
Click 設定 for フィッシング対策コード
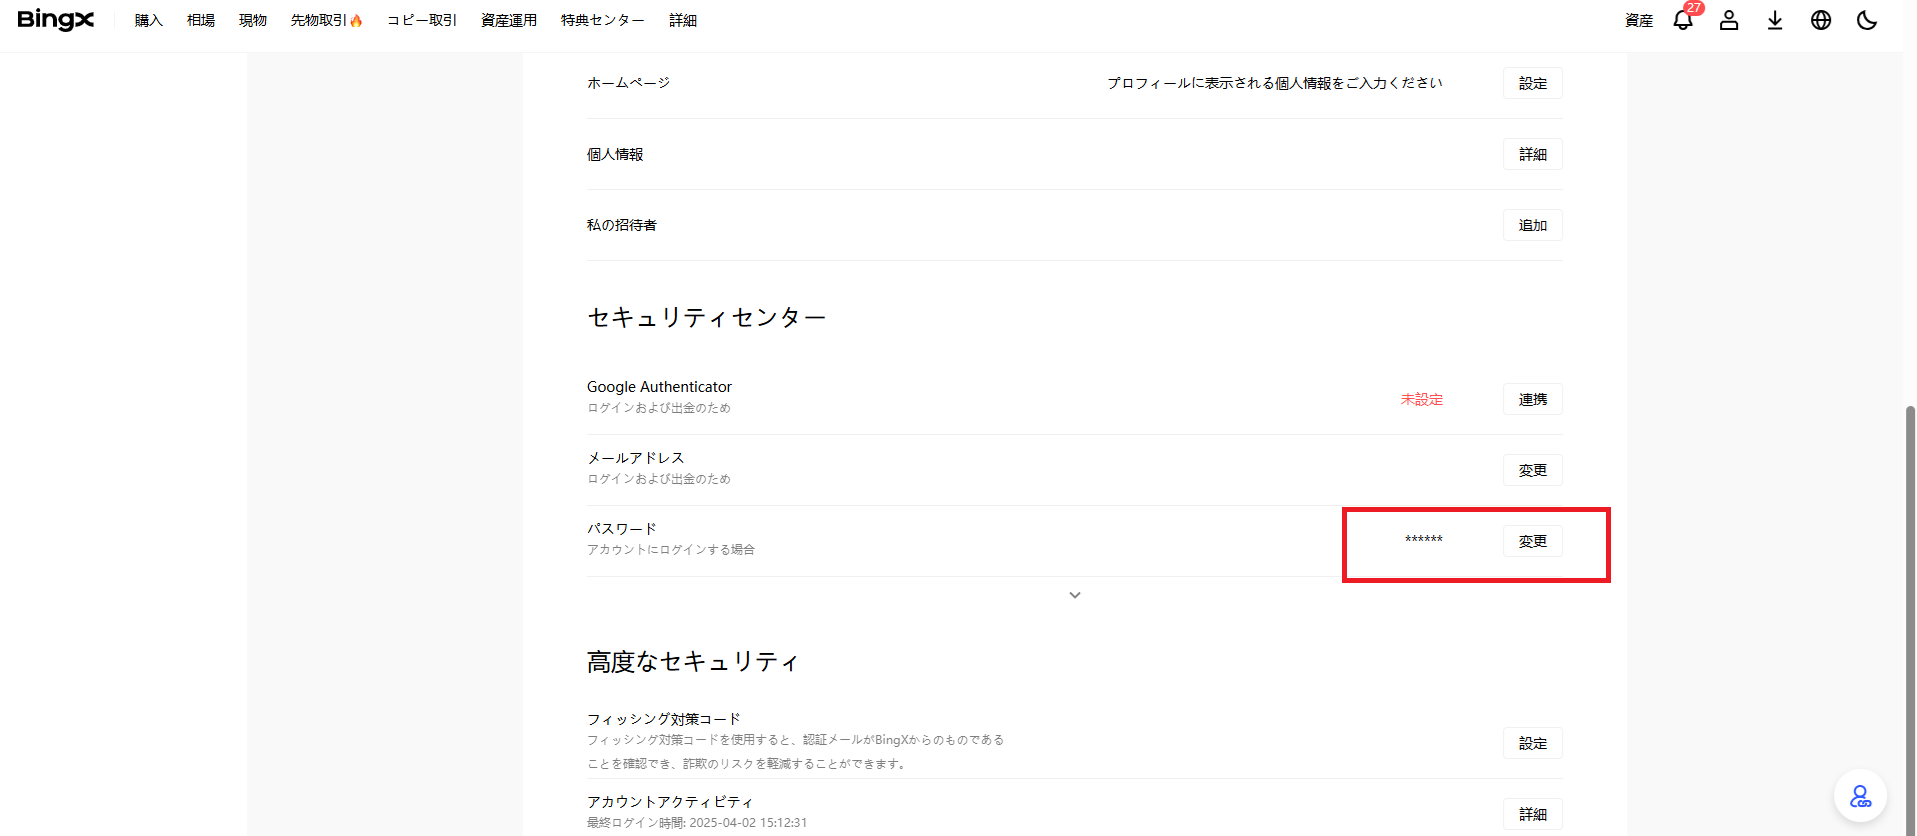(1532, 743)
